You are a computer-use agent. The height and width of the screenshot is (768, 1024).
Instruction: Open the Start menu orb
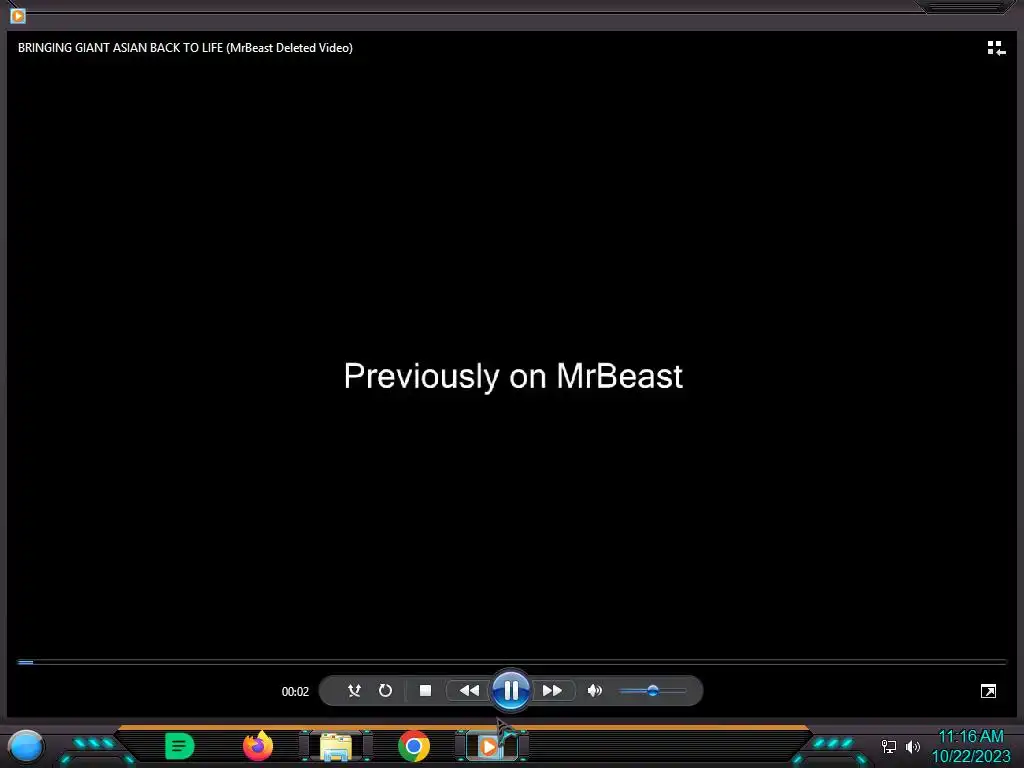[x=26, y=747]
